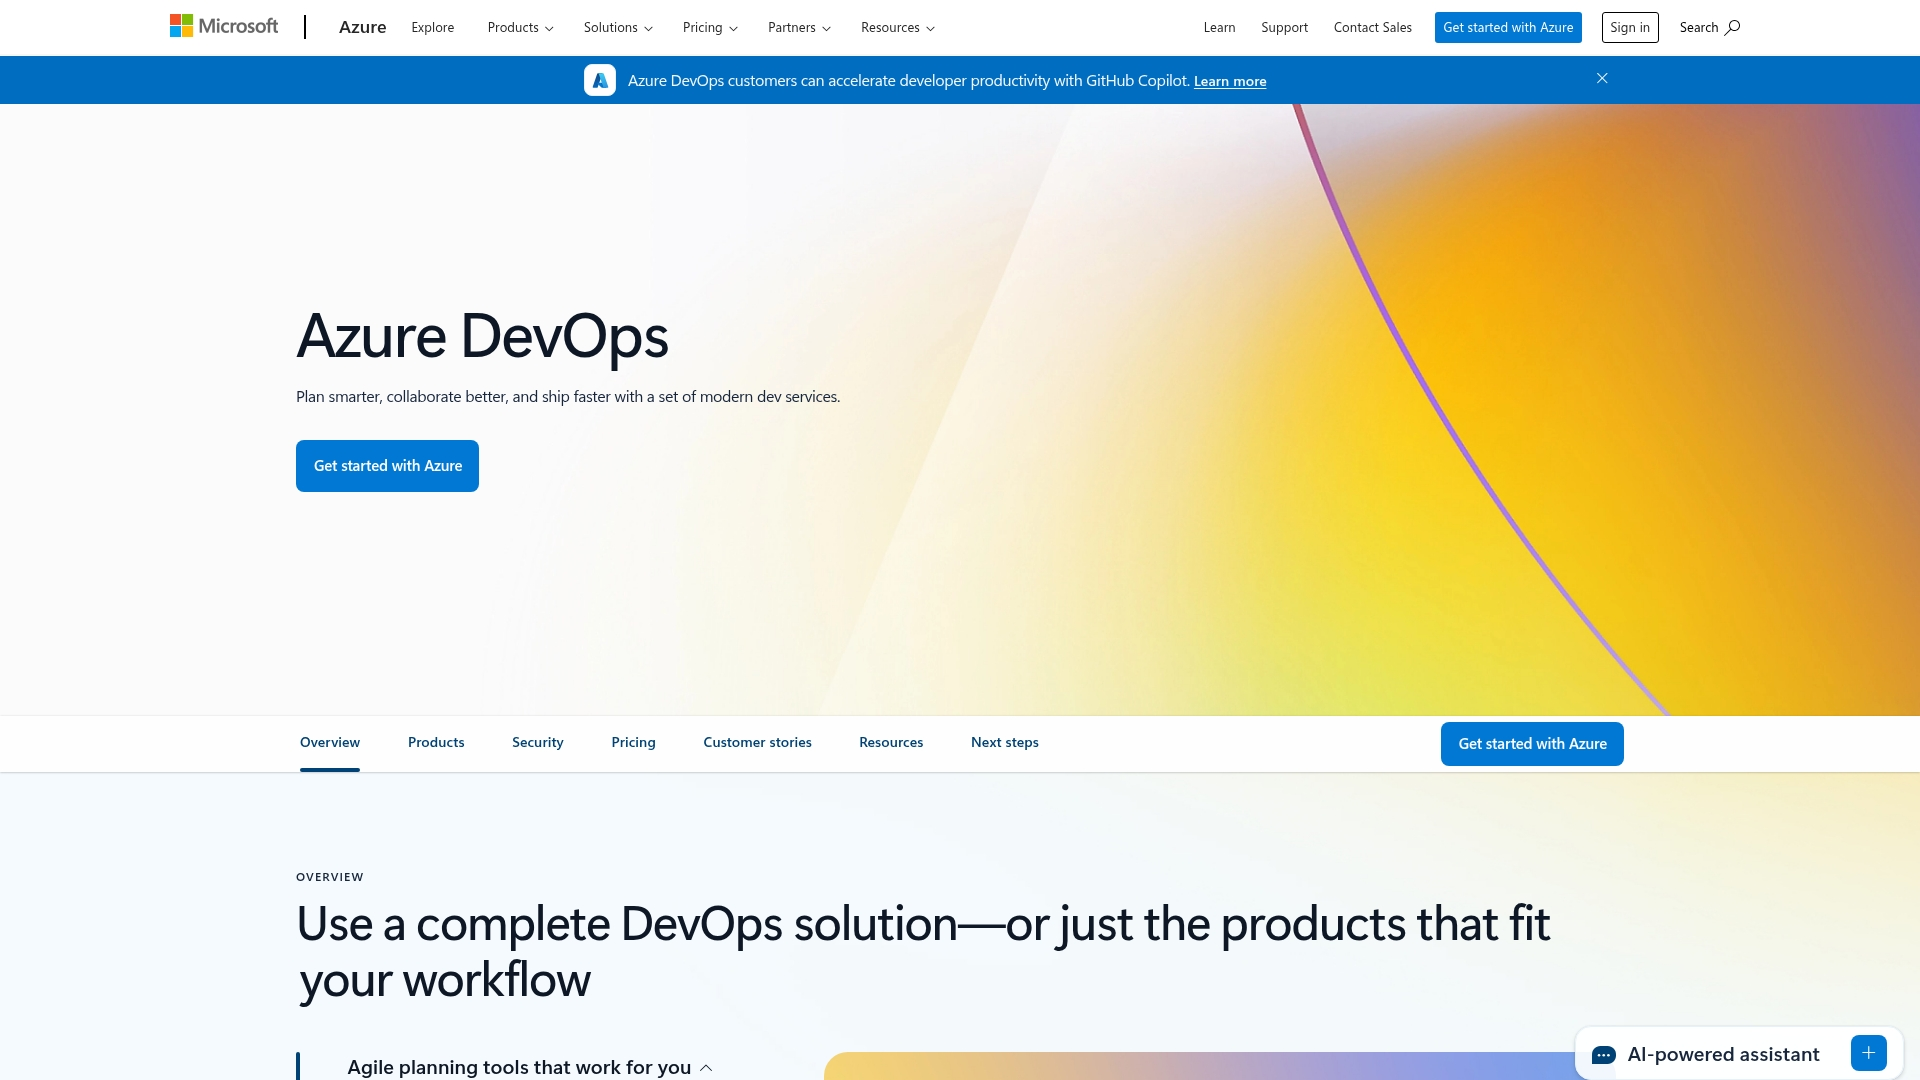Open the Contact Sales link

pos(1372,27)
